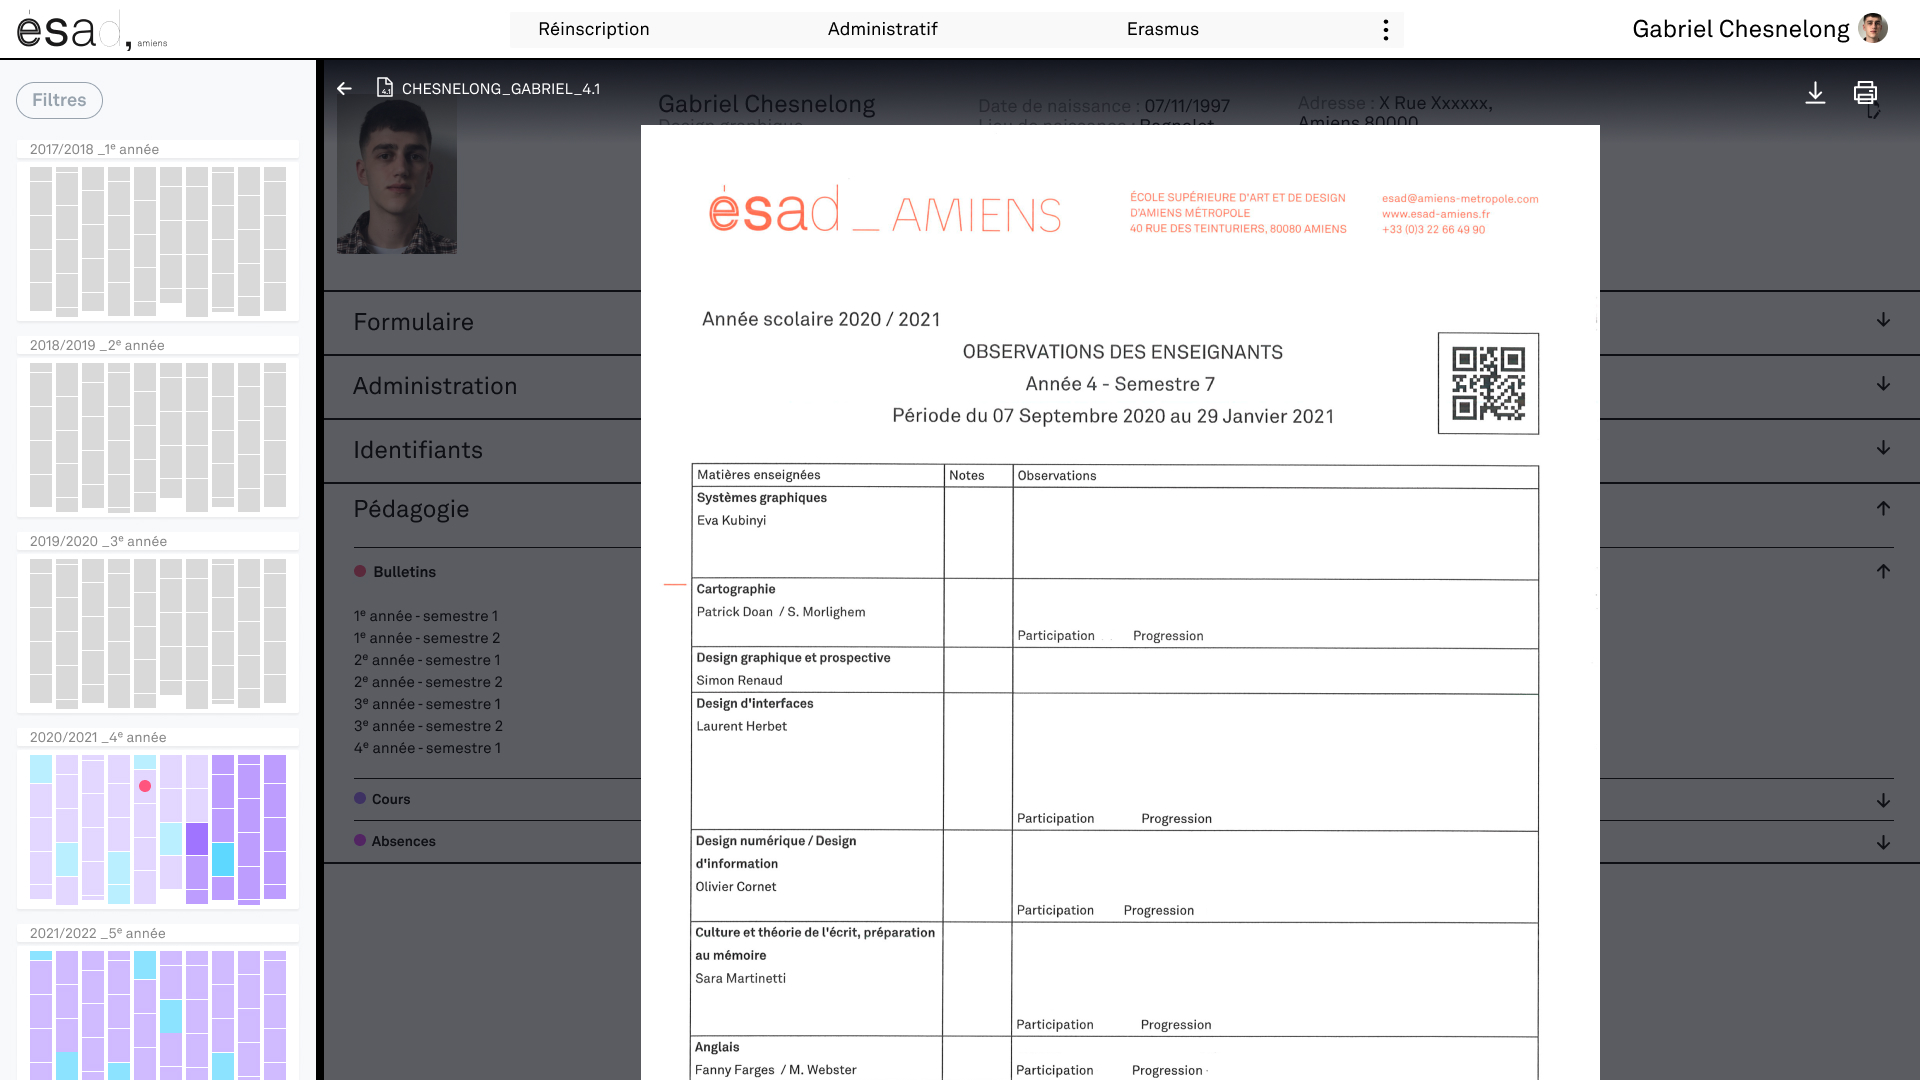Click Gabriel Chesnelong's profile avatar
The width and height of the screenshot is (1920, 1080).
click(1873, 29)
